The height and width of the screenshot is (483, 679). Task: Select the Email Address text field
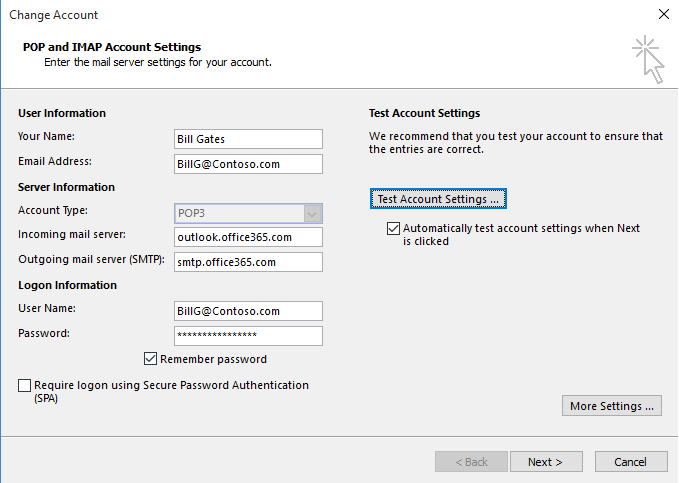[248, 164]
